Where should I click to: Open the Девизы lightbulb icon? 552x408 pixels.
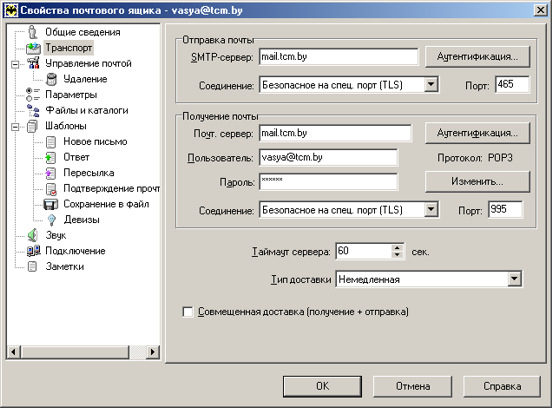pyautogui.click(x=52, y=220)
